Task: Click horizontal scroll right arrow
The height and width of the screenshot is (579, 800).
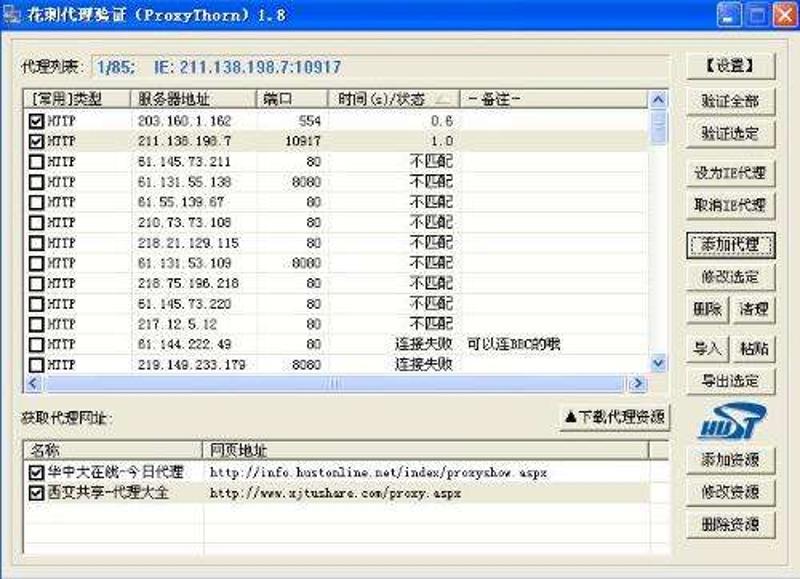Action: click(x=637, y=383)
